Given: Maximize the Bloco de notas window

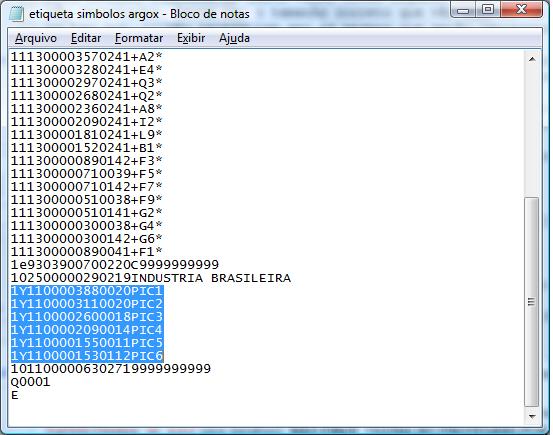Looking at the screenshot, I should point(488,10).
